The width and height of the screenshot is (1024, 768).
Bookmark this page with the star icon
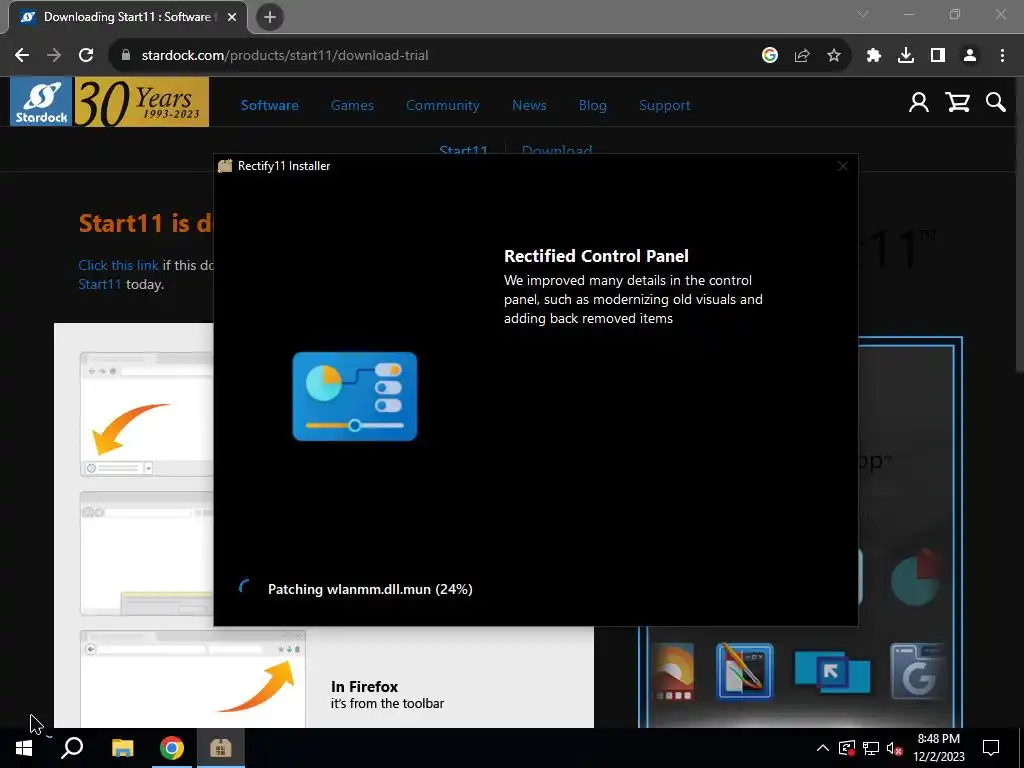834,56
